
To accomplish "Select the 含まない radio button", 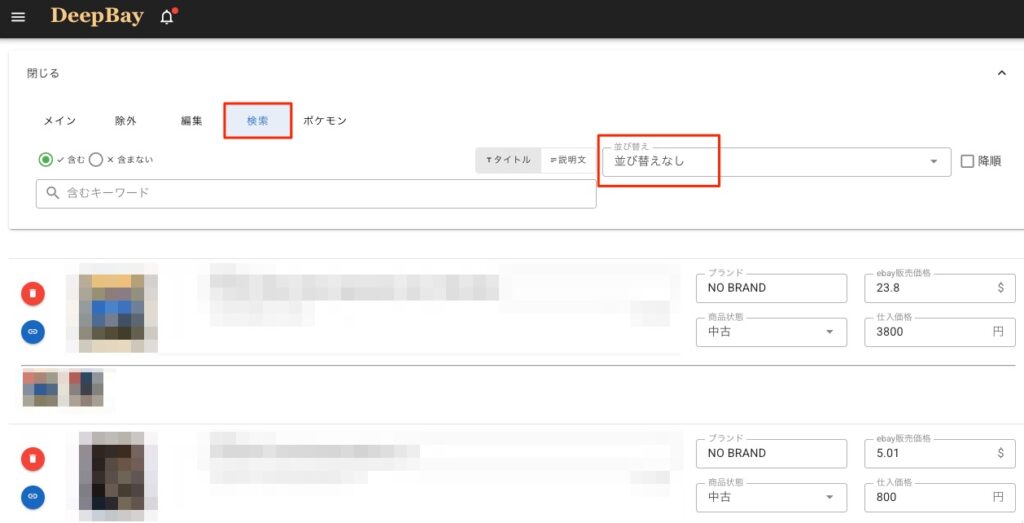I will [96, 159].
